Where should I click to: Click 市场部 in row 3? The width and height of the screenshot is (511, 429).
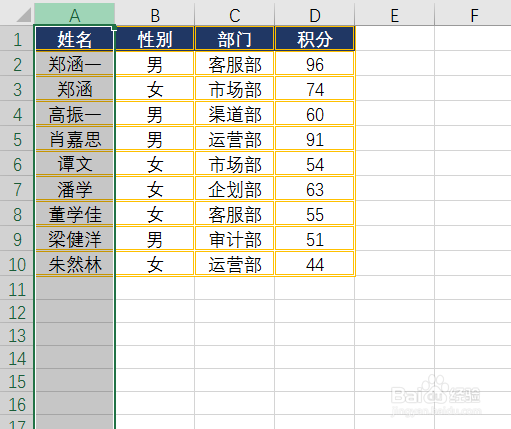(x=235, y=89)
